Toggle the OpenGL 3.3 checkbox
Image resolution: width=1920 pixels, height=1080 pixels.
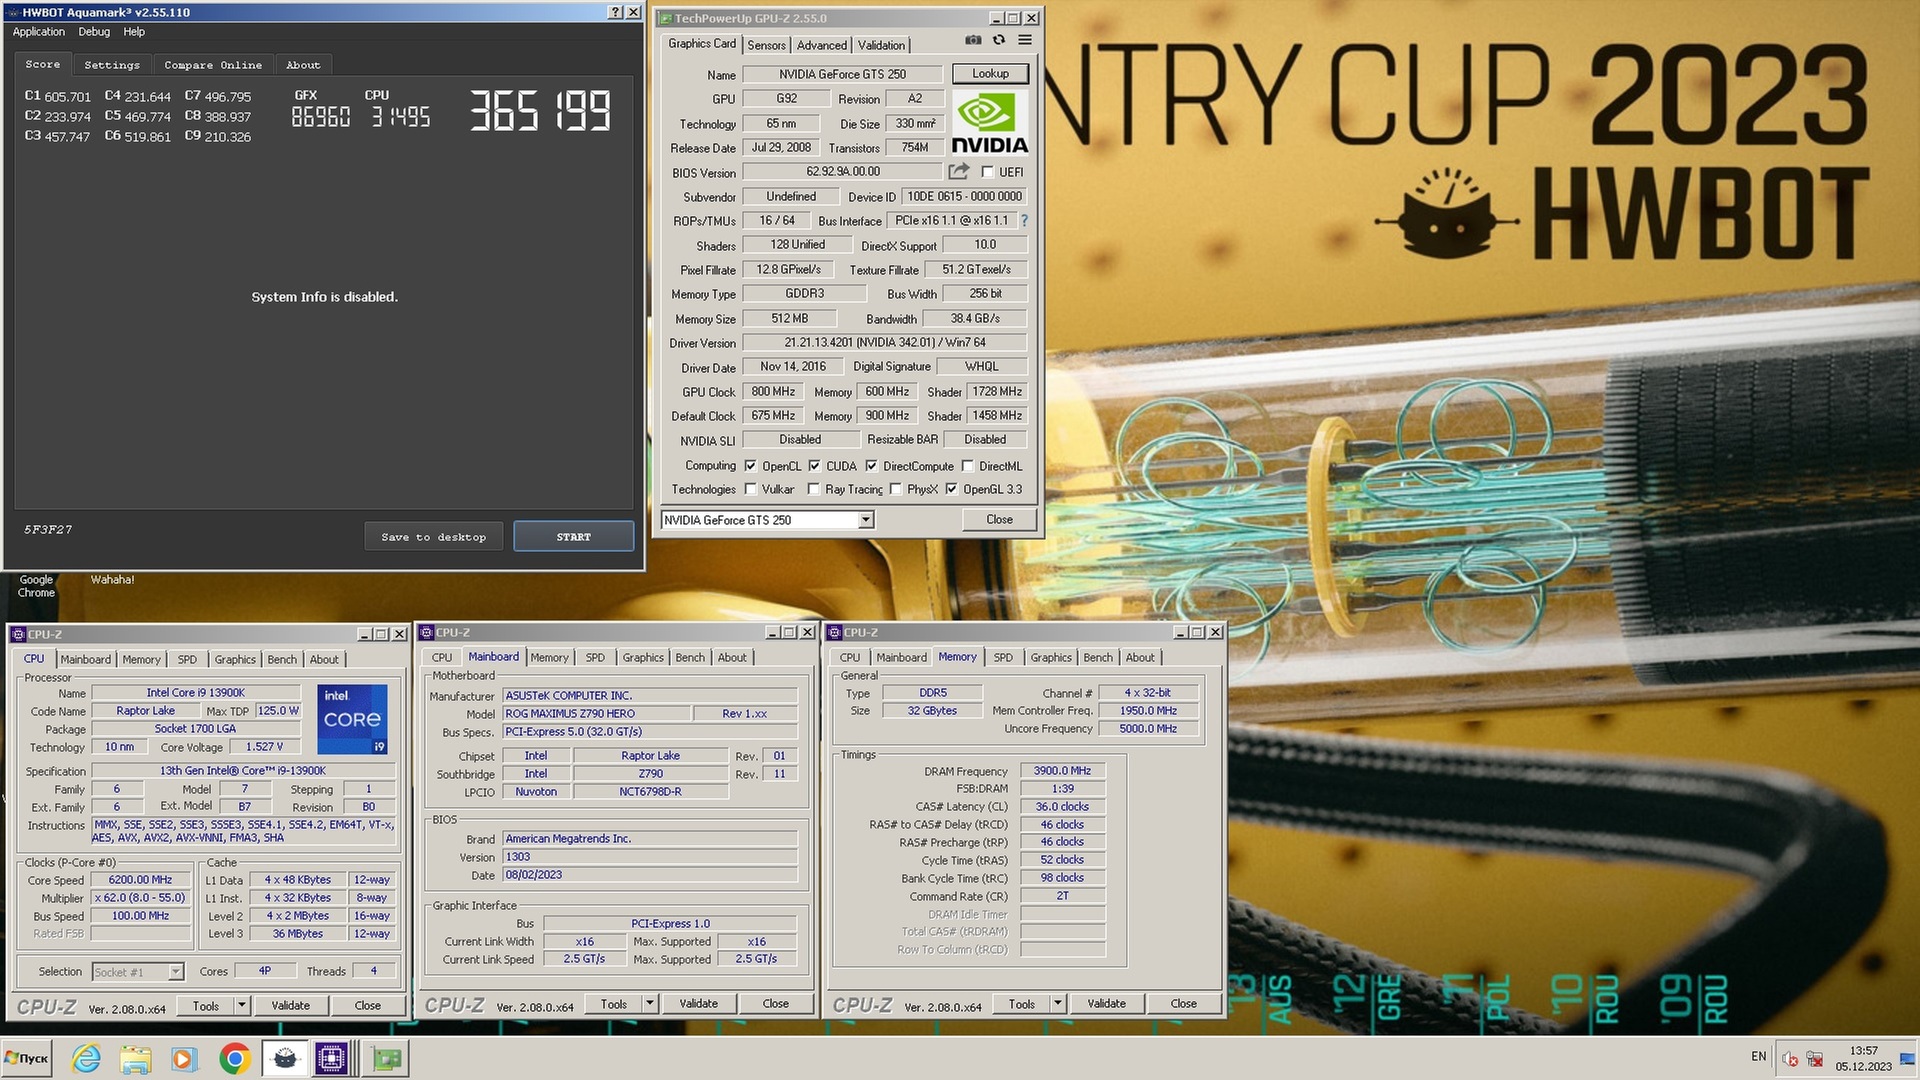coord(951,489)
